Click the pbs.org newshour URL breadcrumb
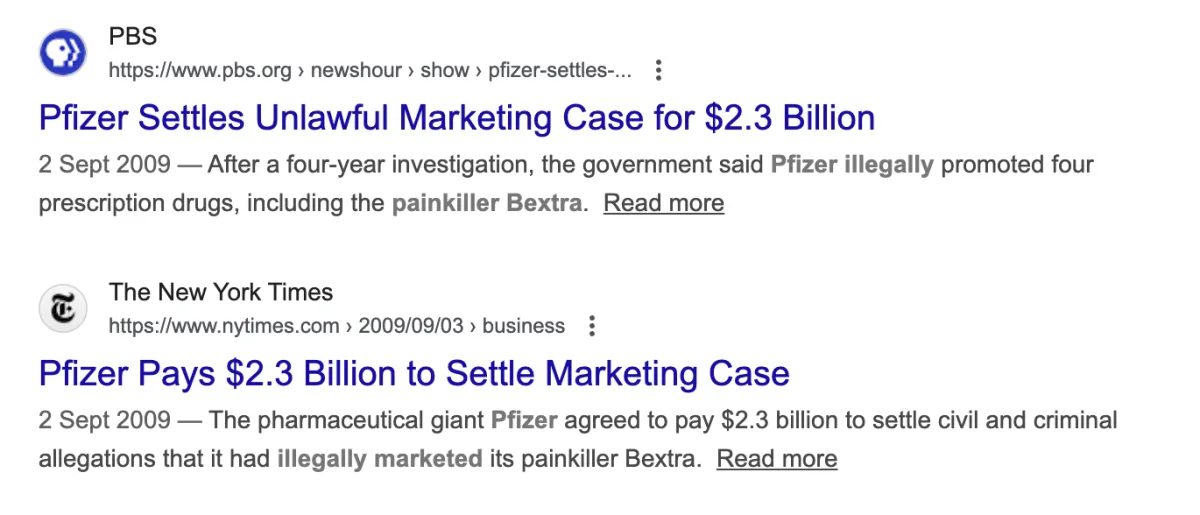The width and height of the screenshot is (1200, 515). click(370, 71)
